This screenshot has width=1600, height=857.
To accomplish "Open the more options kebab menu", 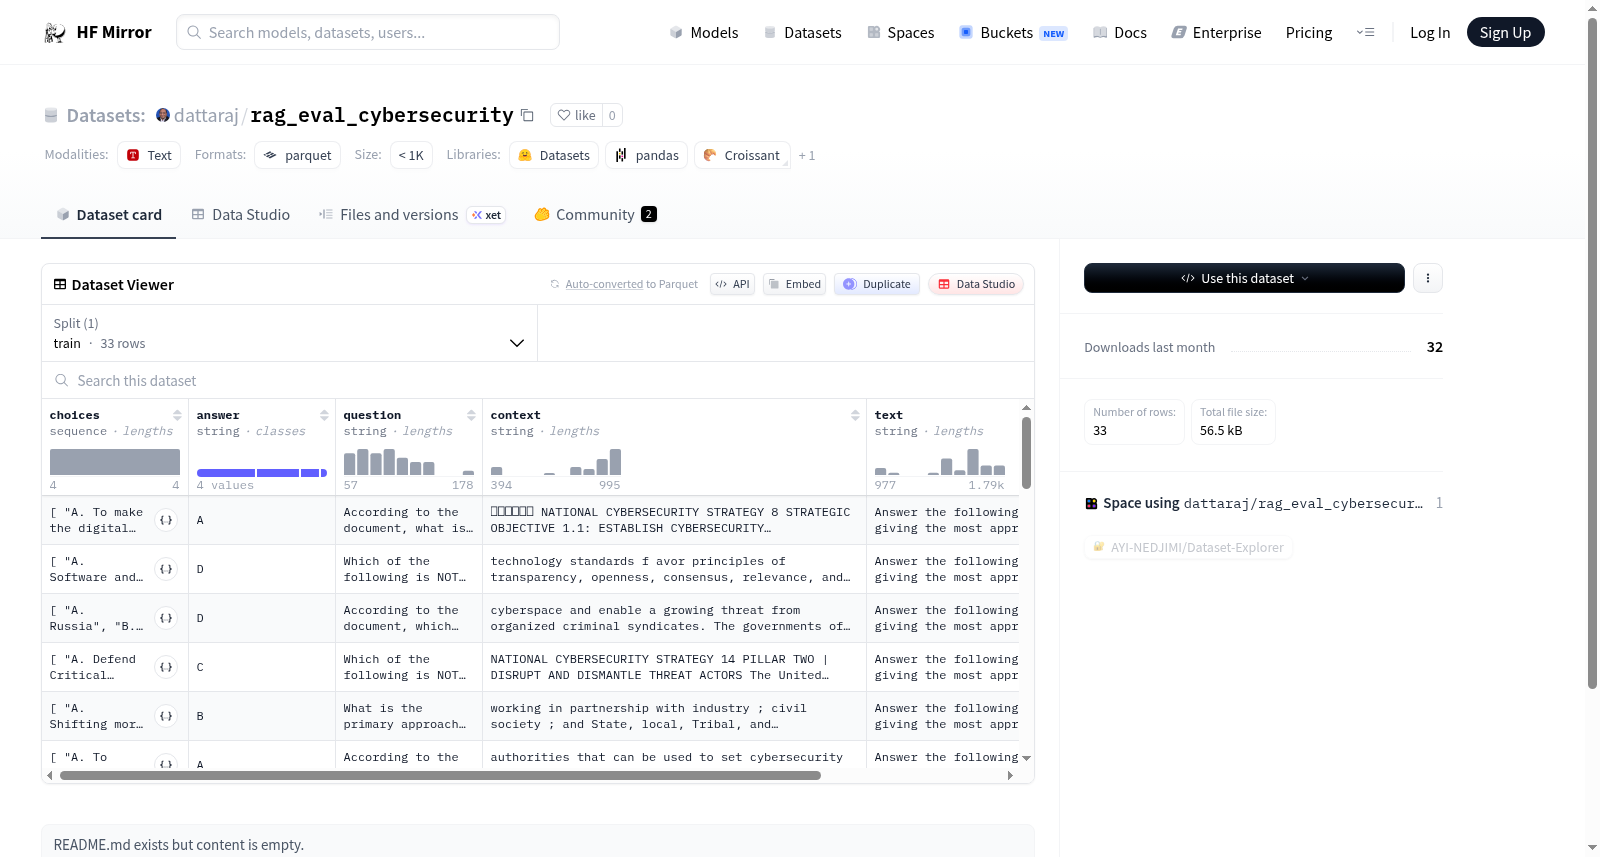I will (x=1428, y=278).
